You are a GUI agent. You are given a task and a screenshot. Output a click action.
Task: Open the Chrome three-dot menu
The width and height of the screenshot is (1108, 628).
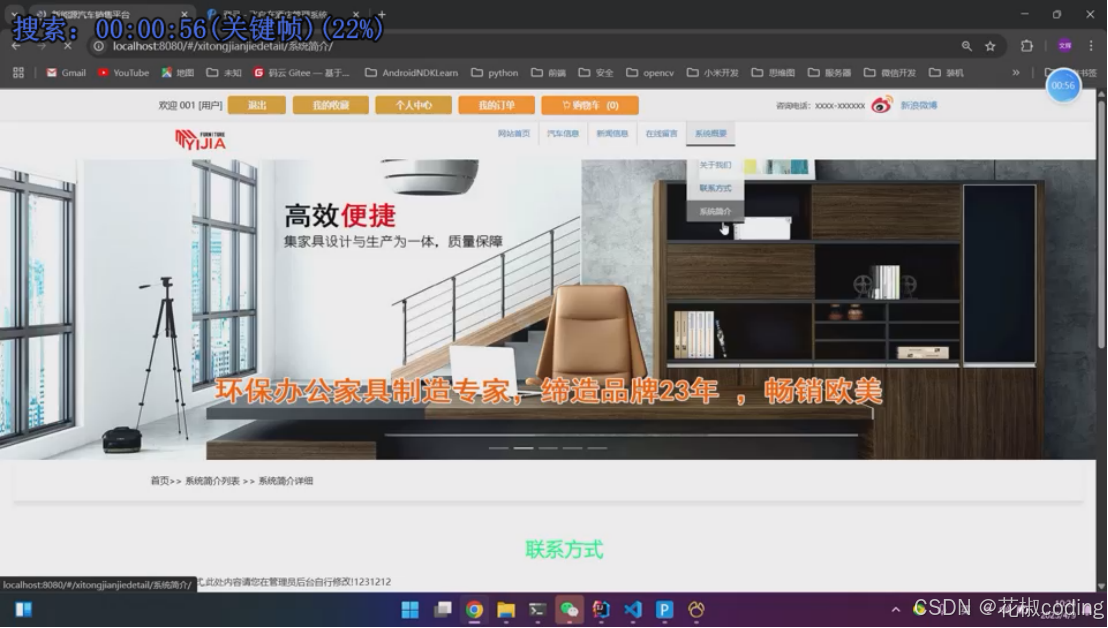pyautogui.click(x=1090, y=46)
